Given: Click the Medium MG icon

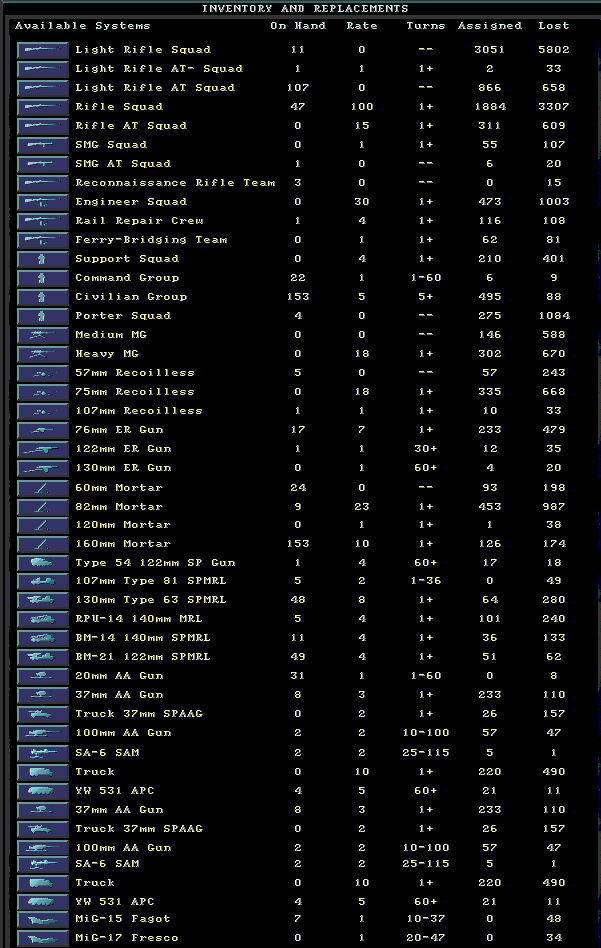Looking at the screenshot, I should 42,335.
